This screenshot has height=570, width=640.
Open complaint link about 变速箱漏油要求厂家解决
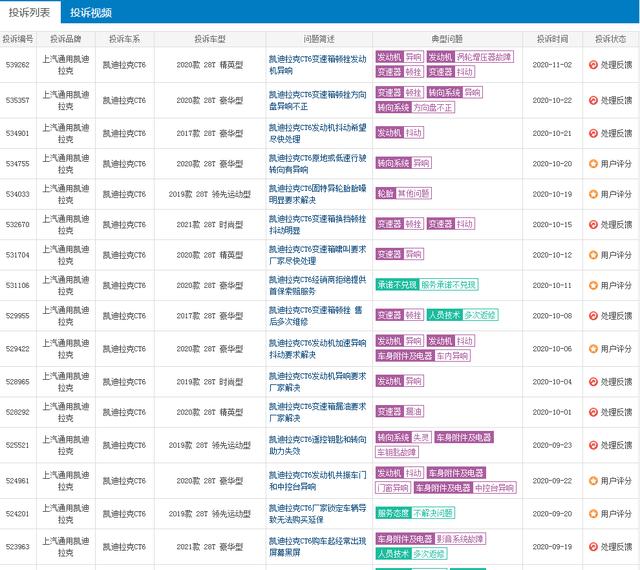318,412
